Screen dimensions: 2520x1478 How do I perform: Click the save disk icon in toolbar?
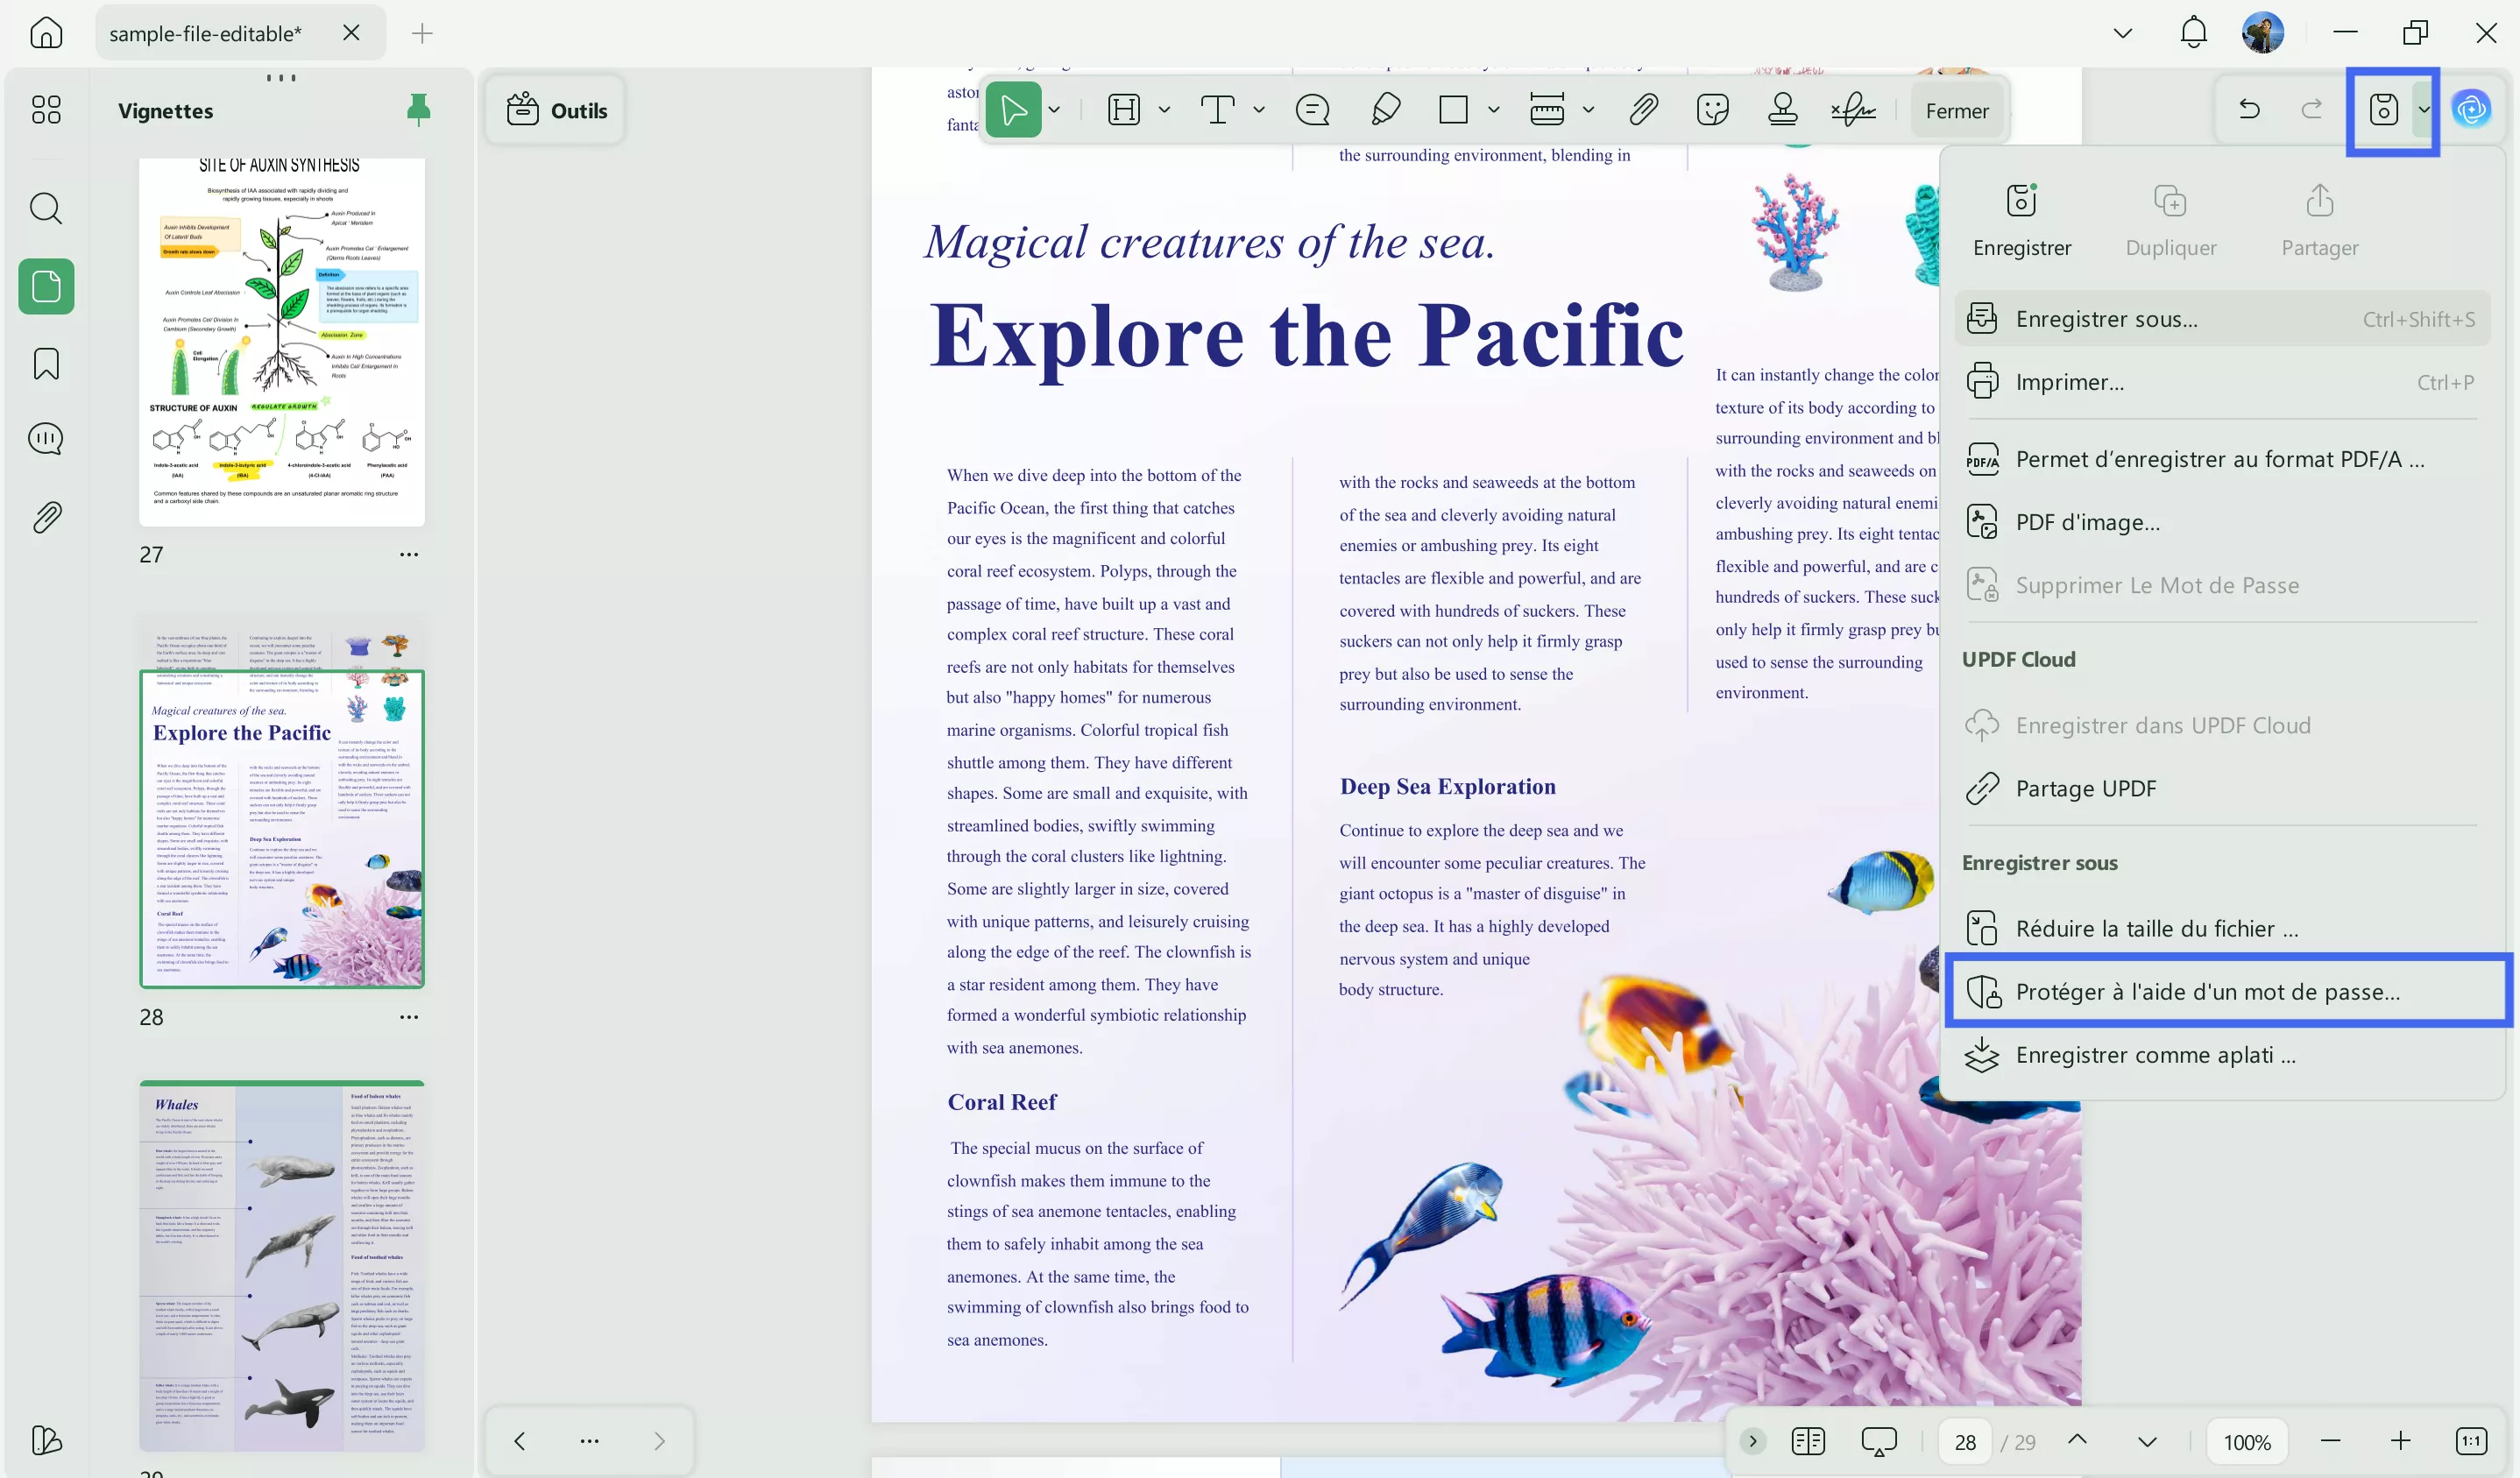pos(2383,109)
